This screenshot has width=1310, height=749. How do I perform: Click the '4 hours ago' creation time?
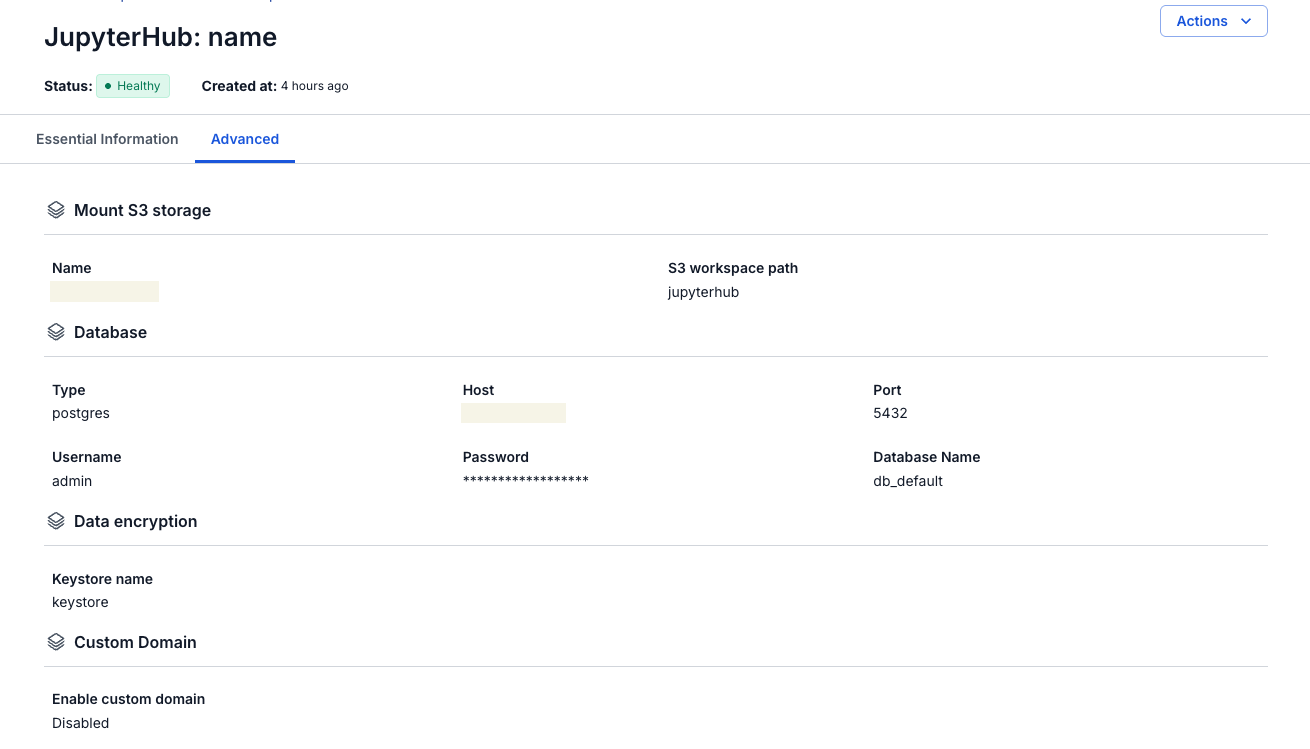pyautogui.click(x=315, y=86)
